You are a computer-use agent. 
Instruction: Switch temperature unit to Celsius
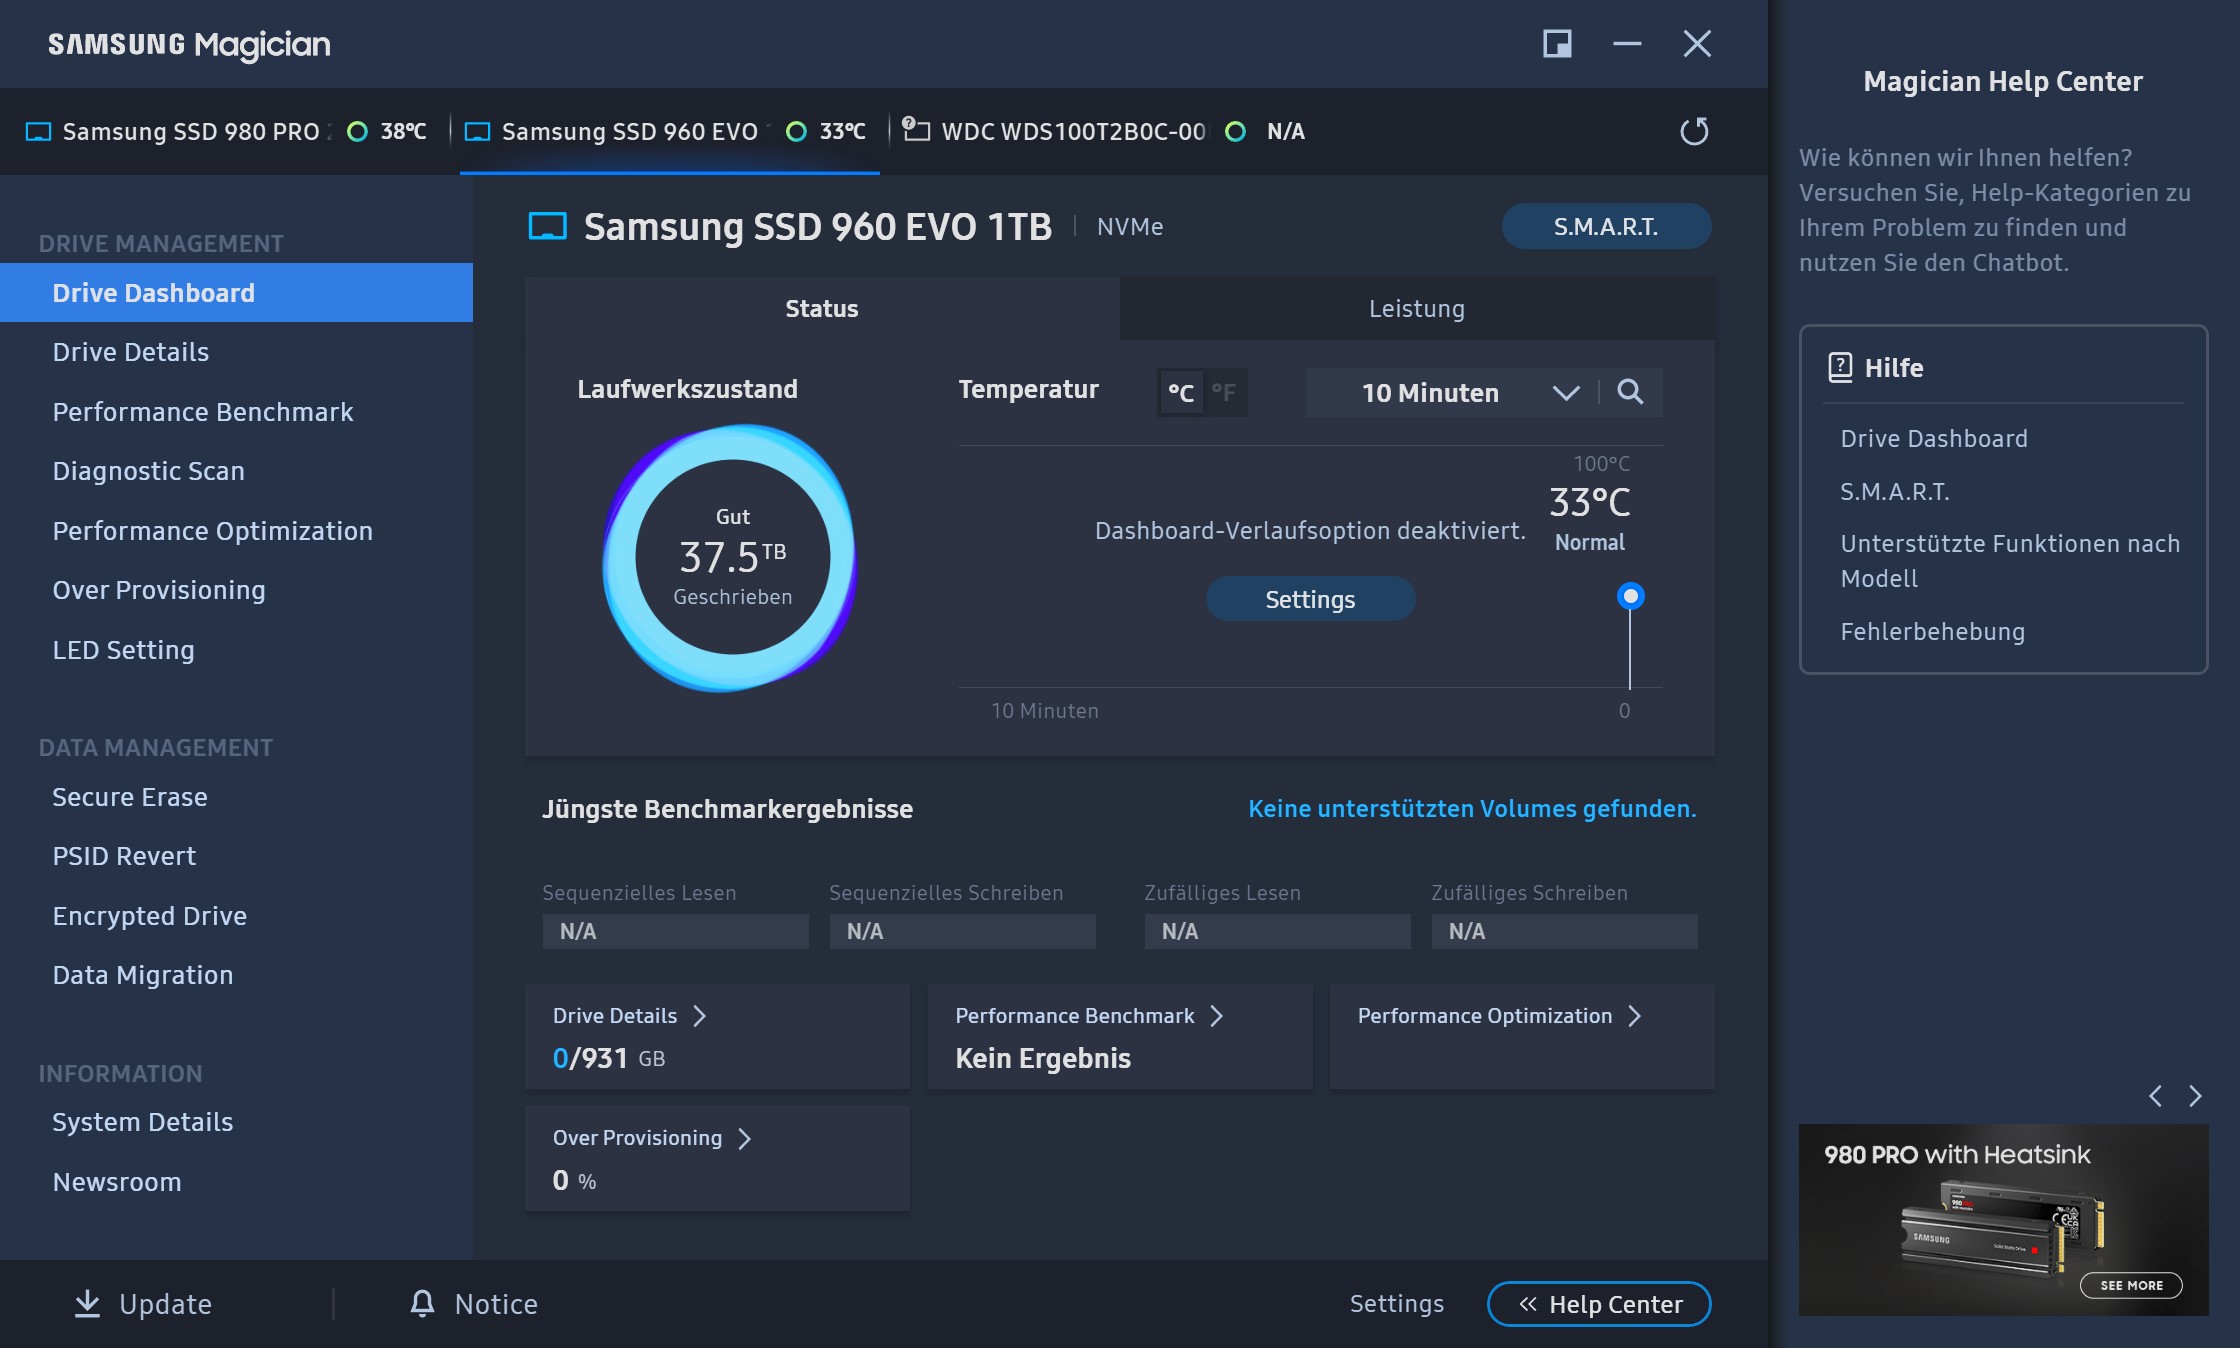coord(1181,393)
